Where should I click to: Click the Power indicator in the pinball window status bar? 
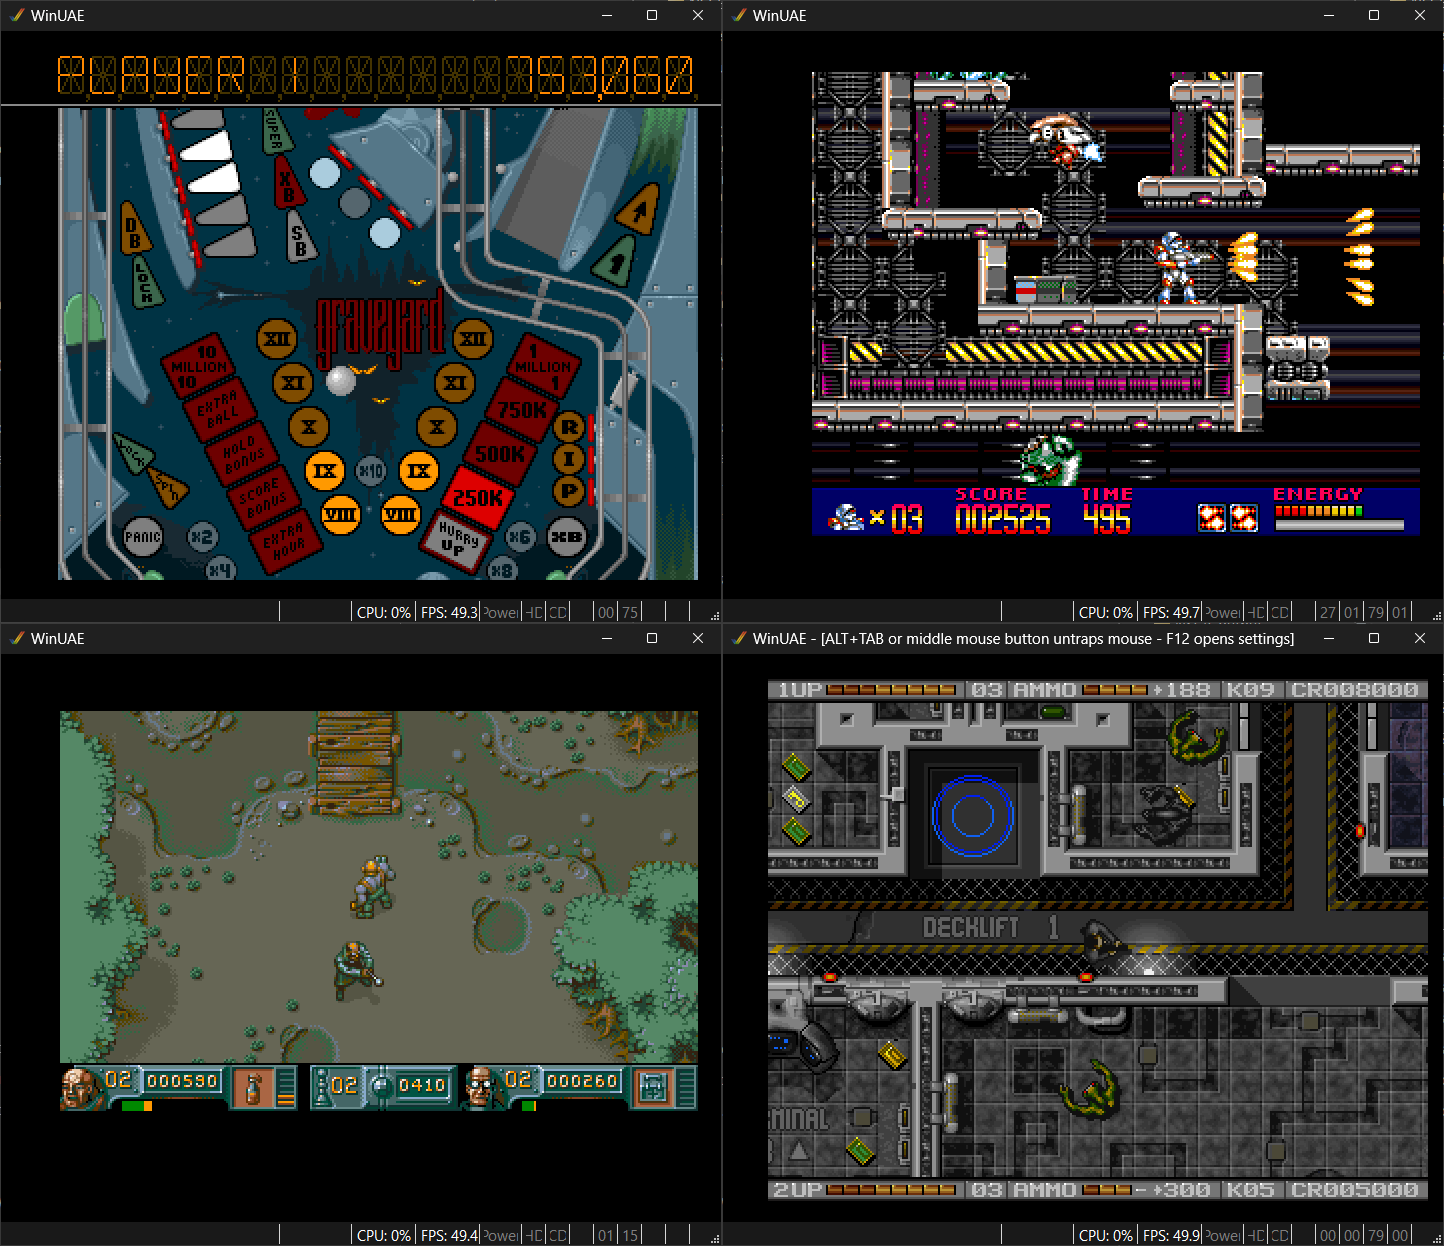coord(501,612)
